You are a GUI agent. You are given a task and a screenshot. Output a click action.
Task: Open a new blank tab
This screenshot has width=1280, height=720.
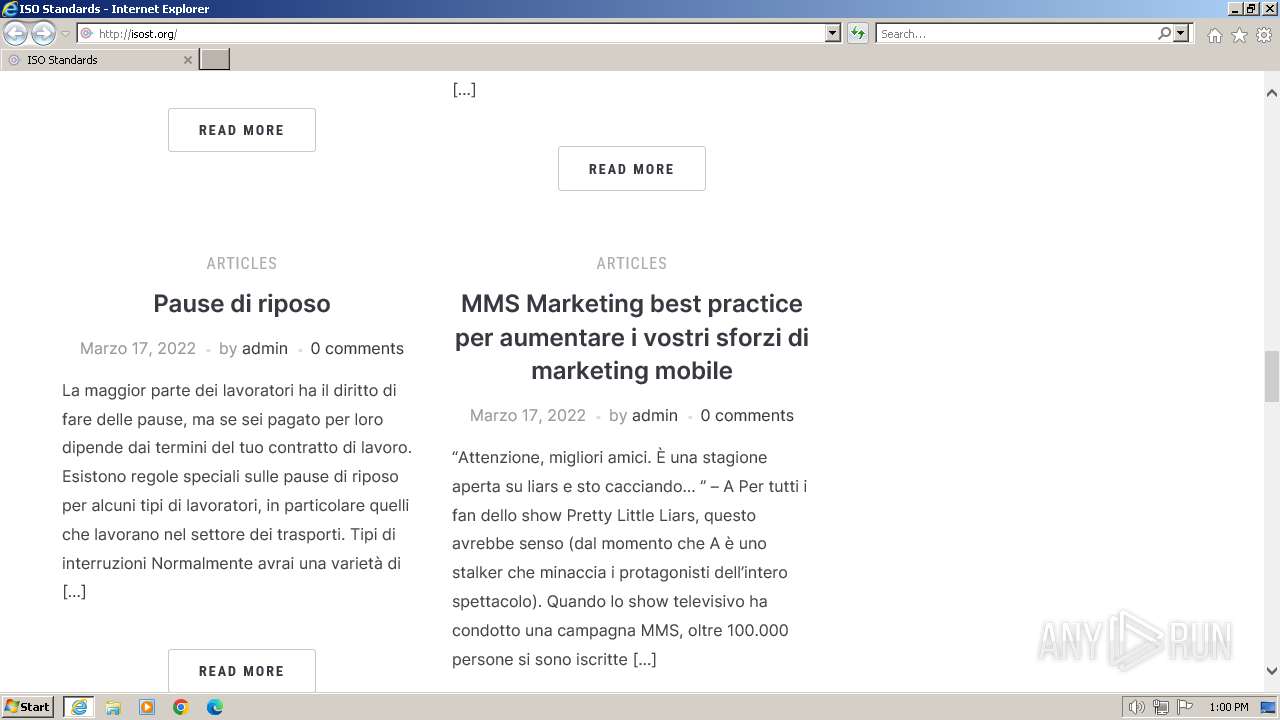point(215,60)
